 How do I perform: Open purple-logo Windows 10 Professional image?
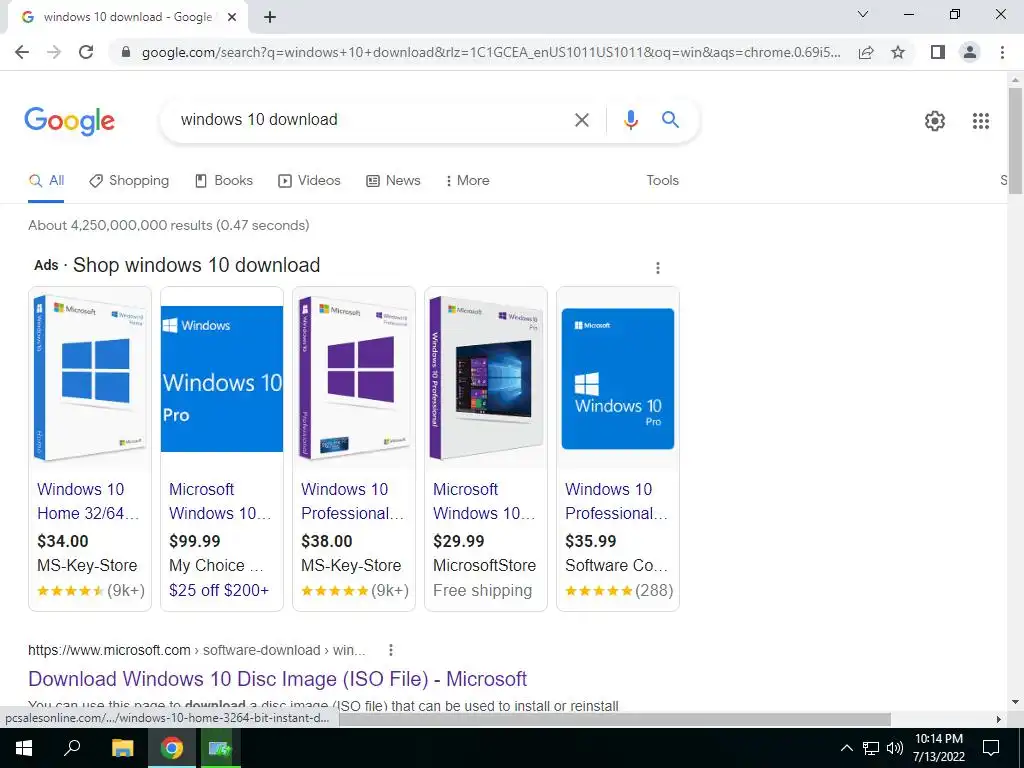coord(354,377)
